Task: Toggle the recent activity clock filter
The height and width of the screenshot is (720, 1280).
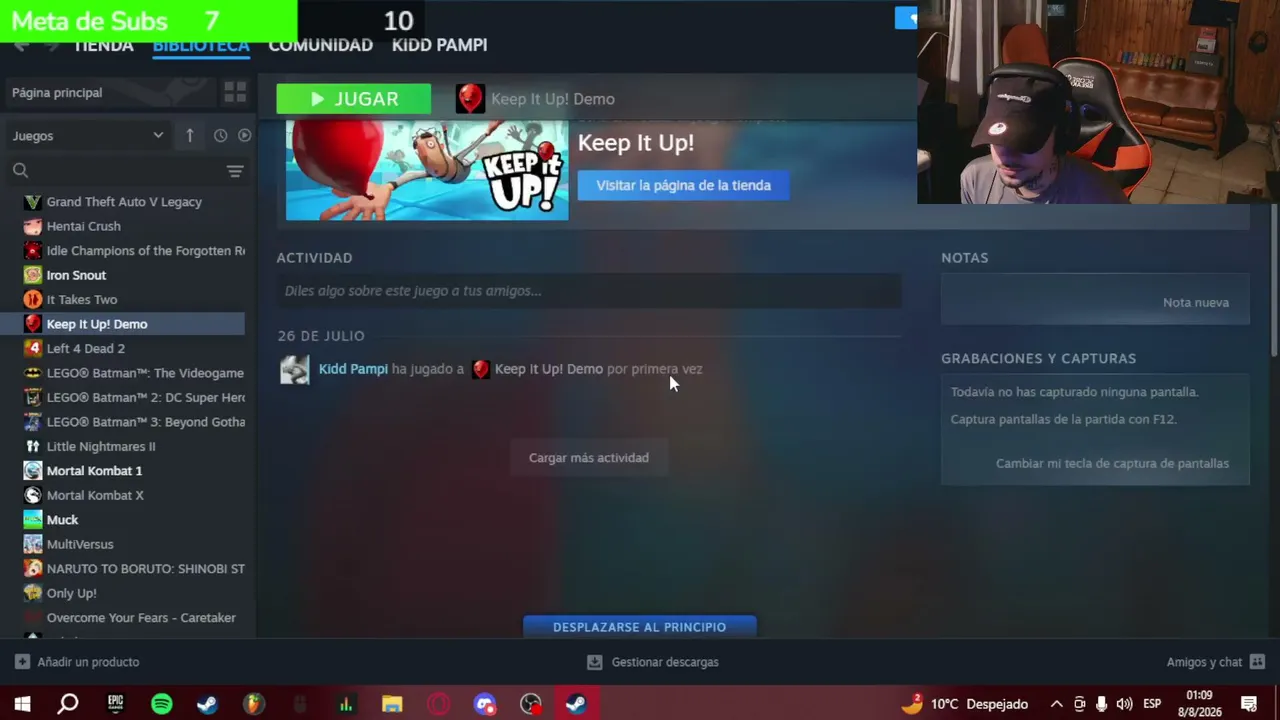Action: click(220, 135)
